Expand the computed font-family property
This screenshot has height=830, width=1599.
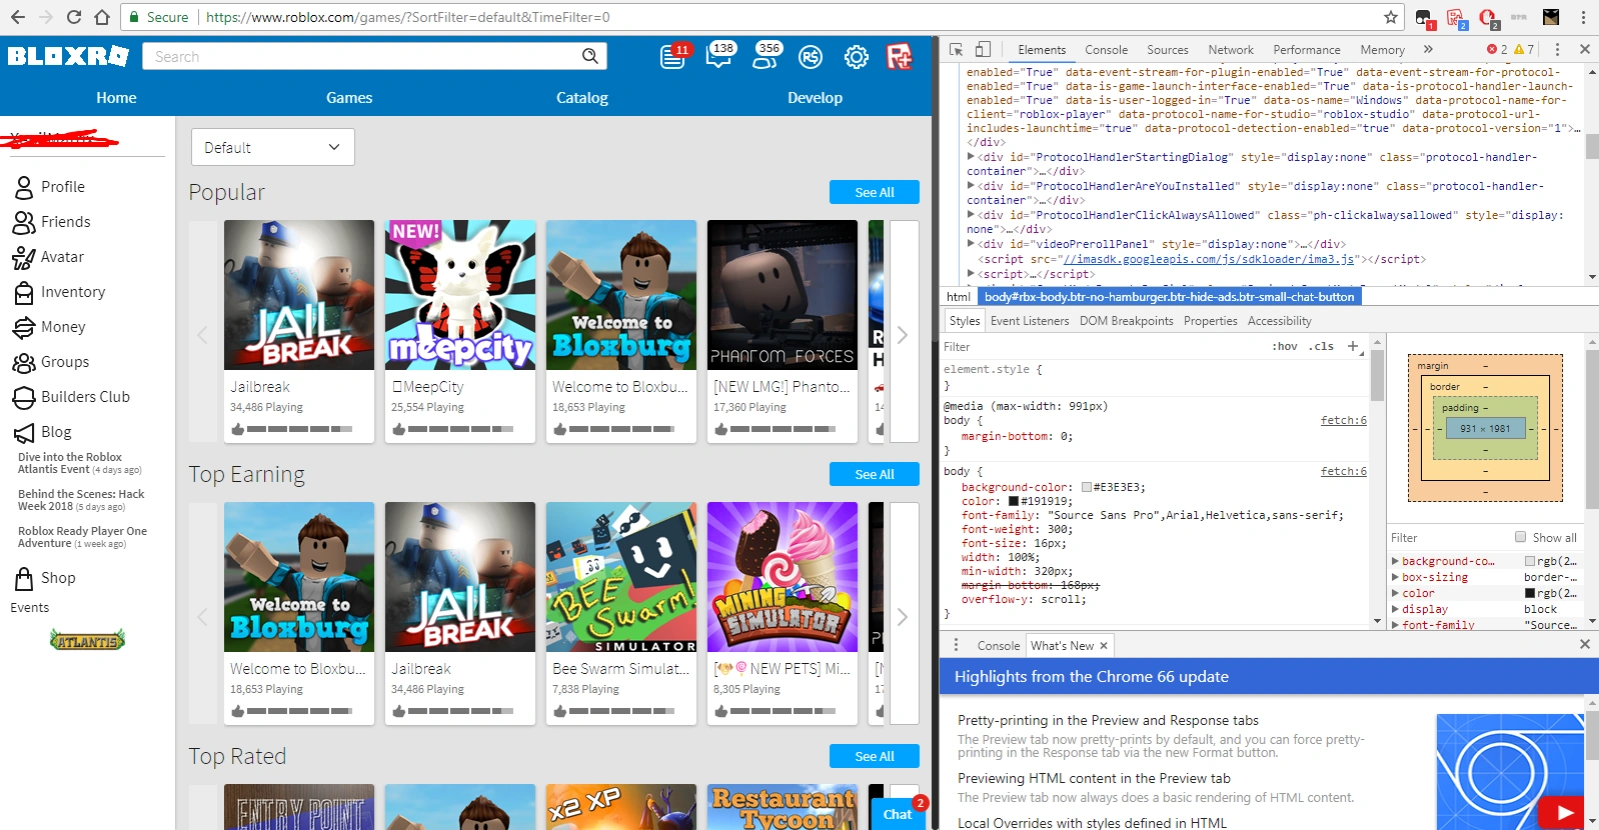[1395, 625]
